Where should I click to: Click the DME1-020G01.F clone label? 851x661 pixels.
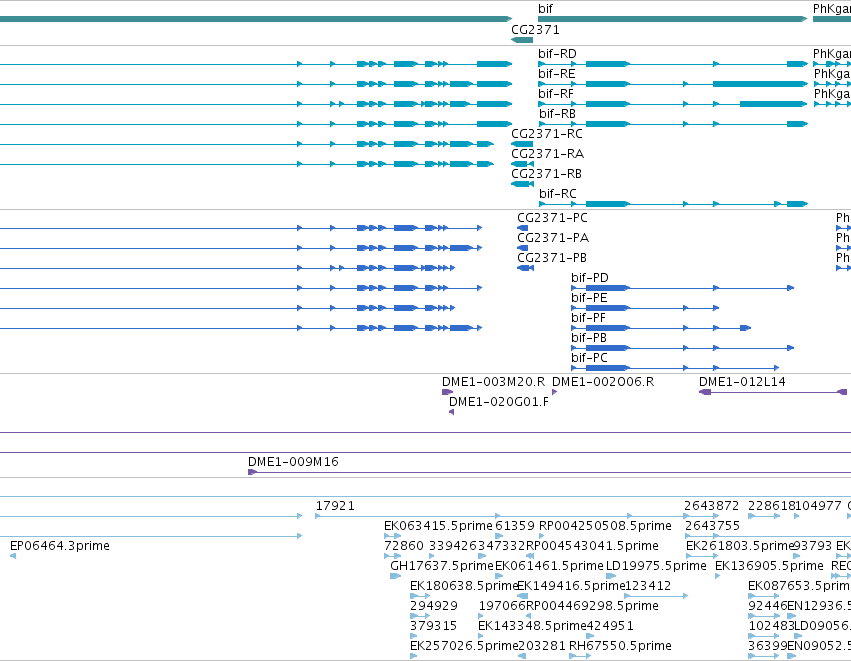499,402
